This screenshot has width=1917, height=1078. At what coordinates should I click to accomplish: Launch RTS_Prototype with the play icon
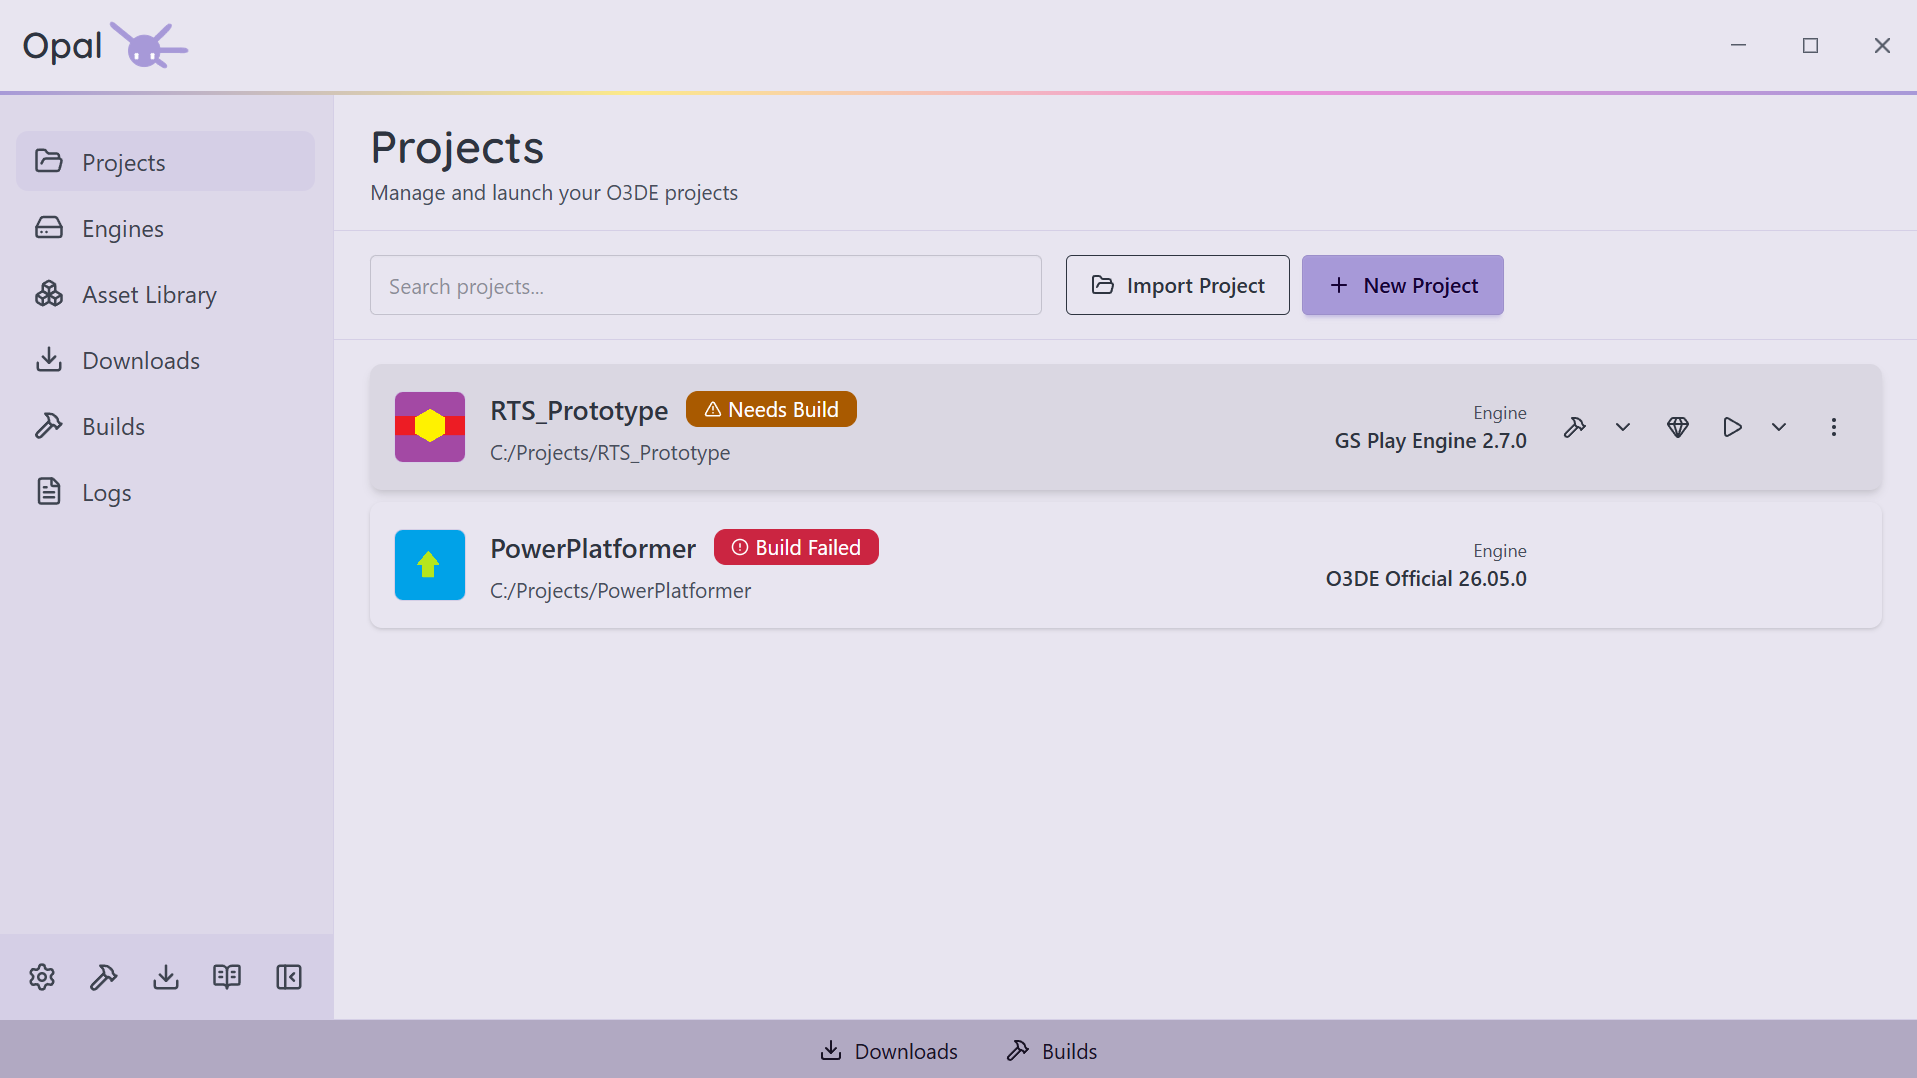tap(1732, 427)
